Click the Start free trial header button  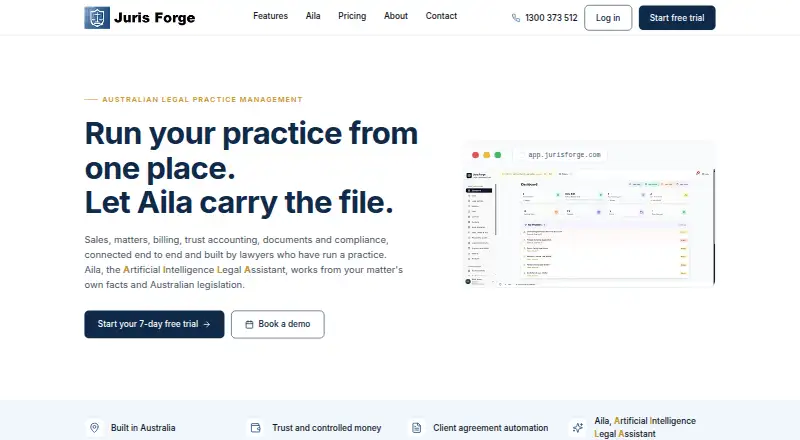pos(677,18)
